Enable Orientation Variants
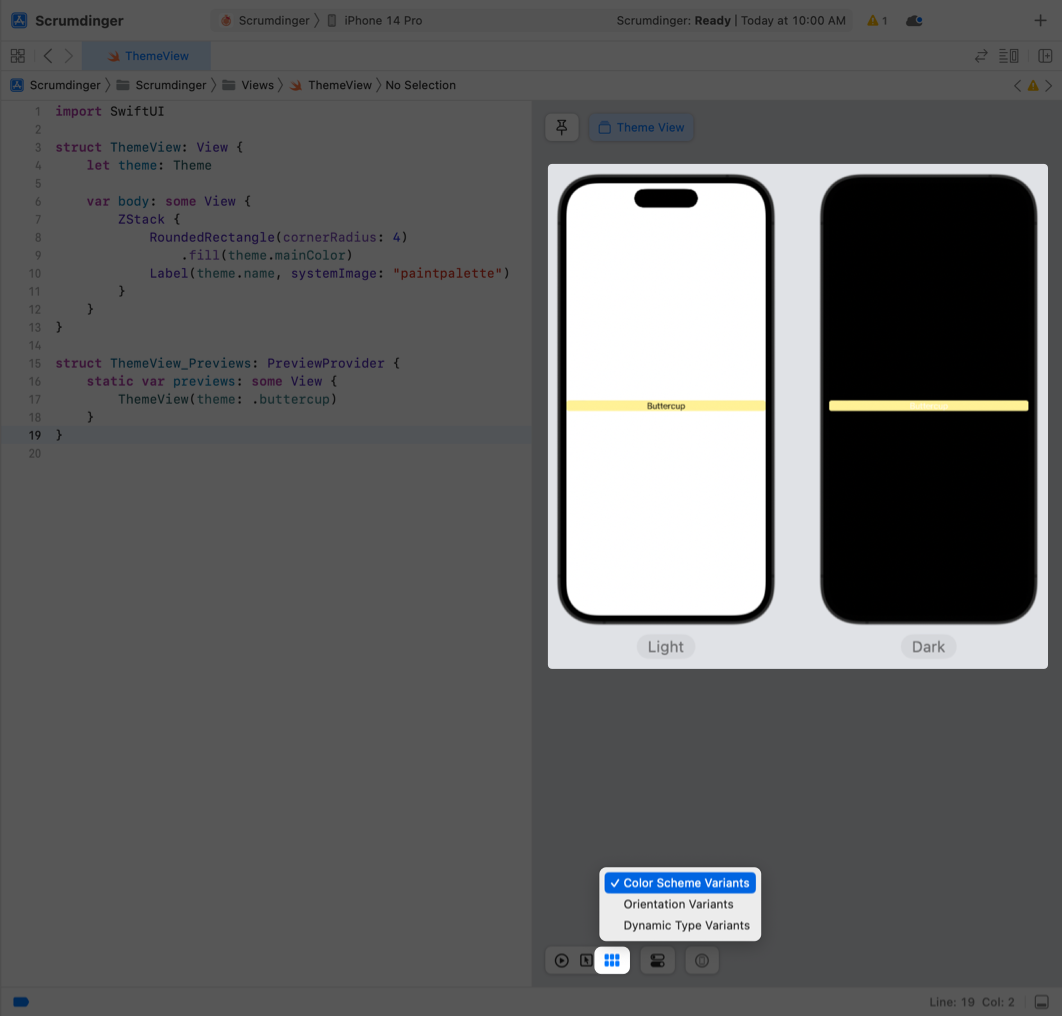Viewport: 1062px width, 1016px height. tap(677, 904)
